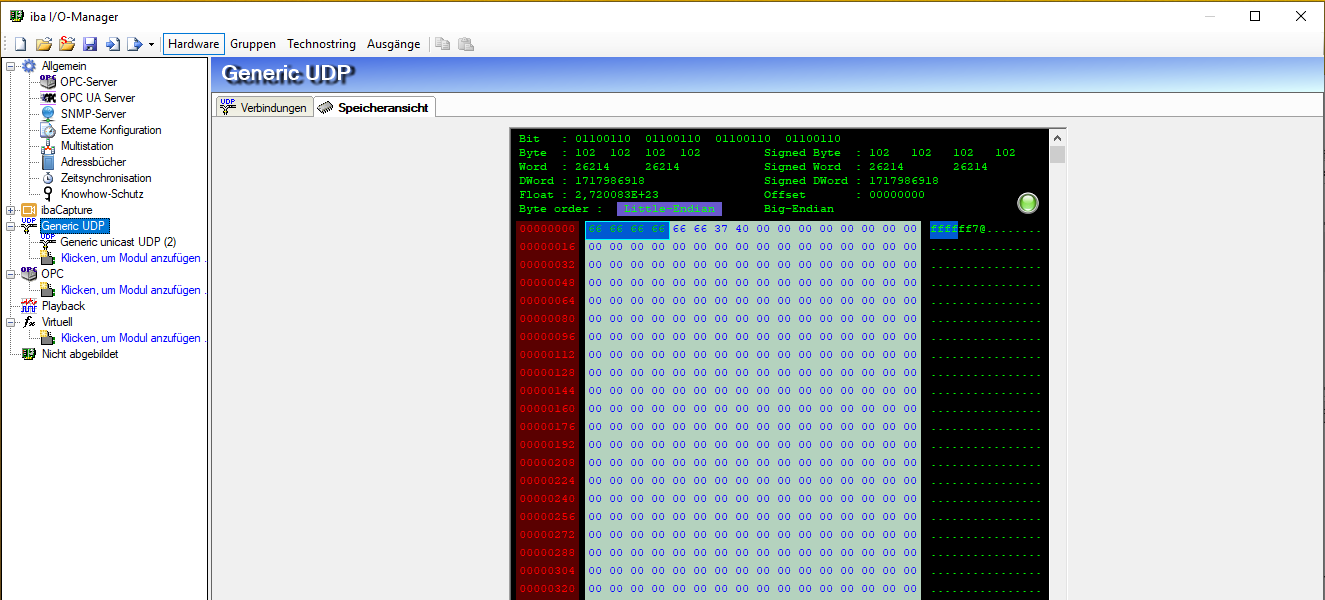
Task: Select Multistation tree item
Action: point(87,146)
